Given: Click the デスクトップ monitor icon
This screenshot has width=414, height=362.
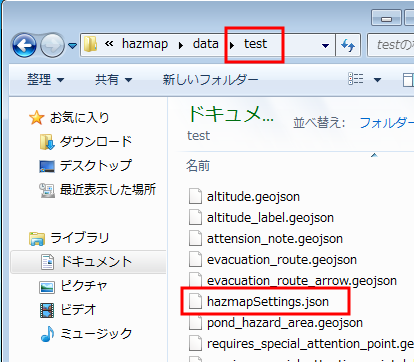Looking at the screenshot, I should coord(47,166).
